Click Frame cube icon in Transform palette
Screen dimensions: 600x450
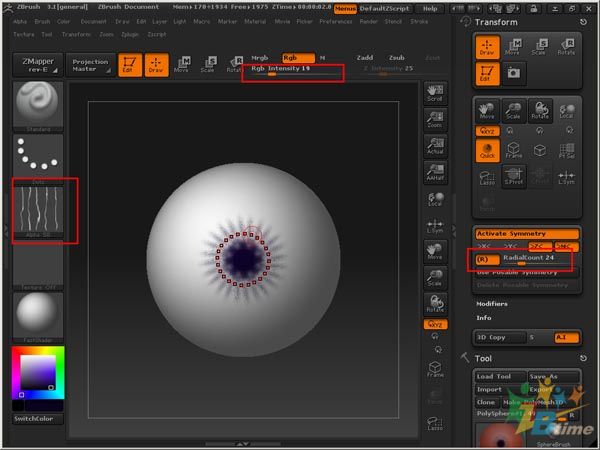pos(513,151)
